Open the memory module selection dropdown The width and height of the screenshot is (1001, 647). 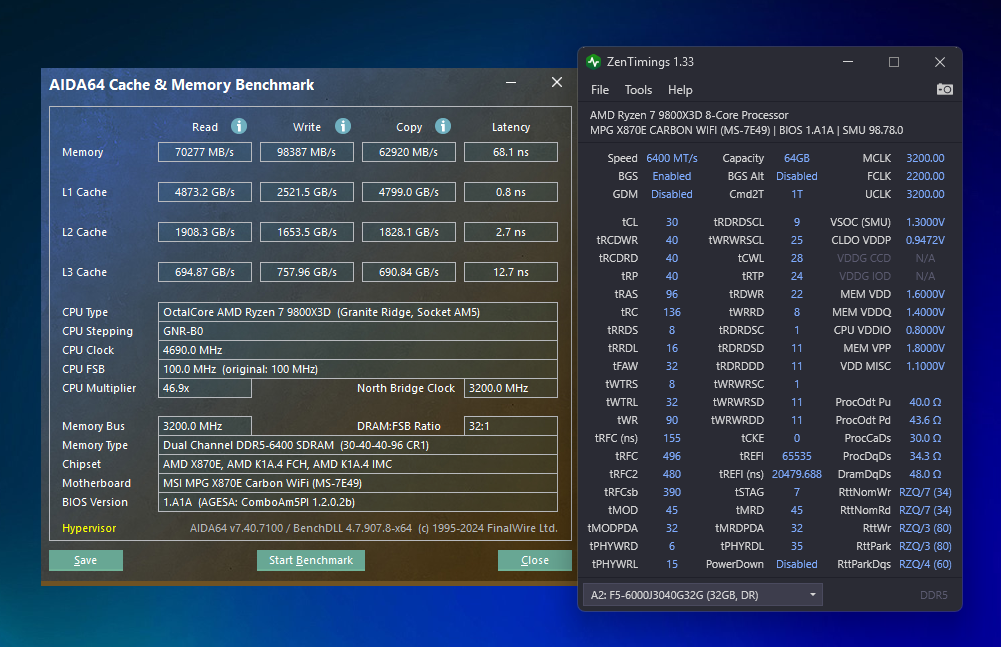pyautogui.click(x=702, y=595)
